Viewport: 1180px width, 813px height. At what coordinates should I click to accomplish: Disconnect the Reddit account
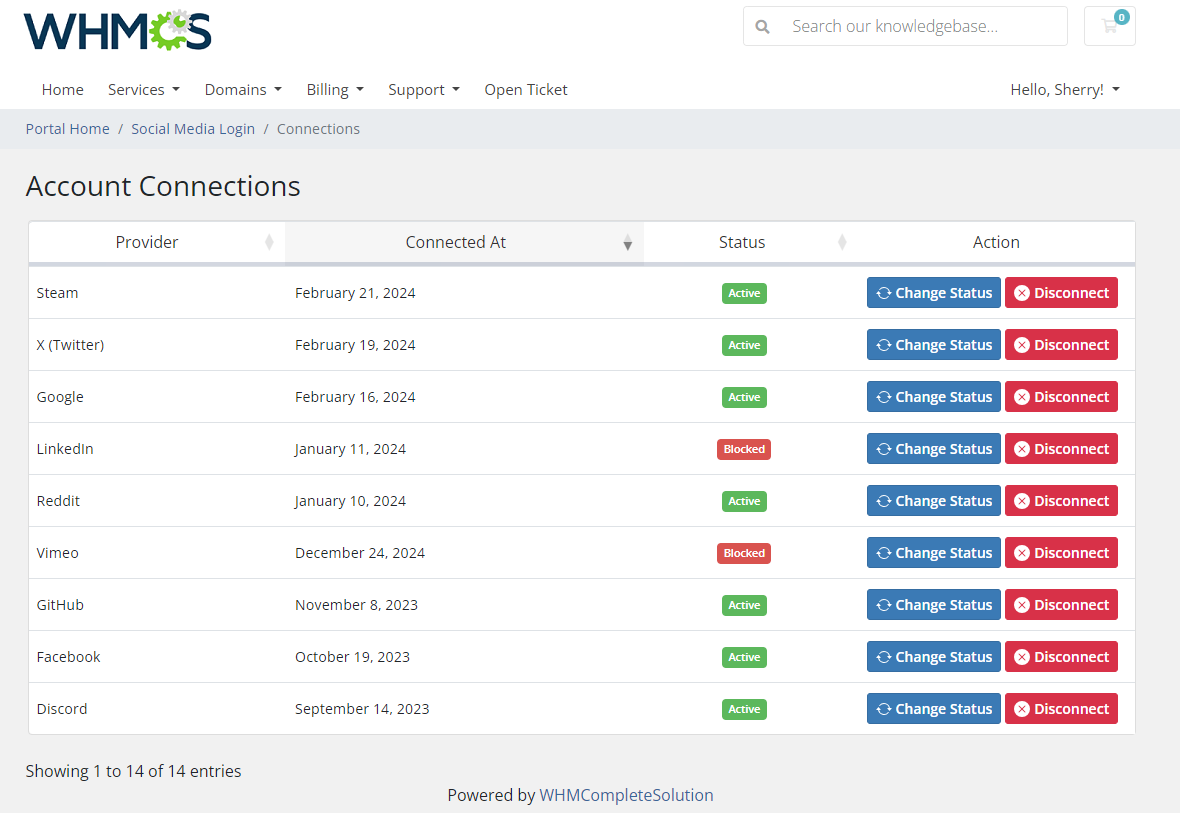(1061, 501)
